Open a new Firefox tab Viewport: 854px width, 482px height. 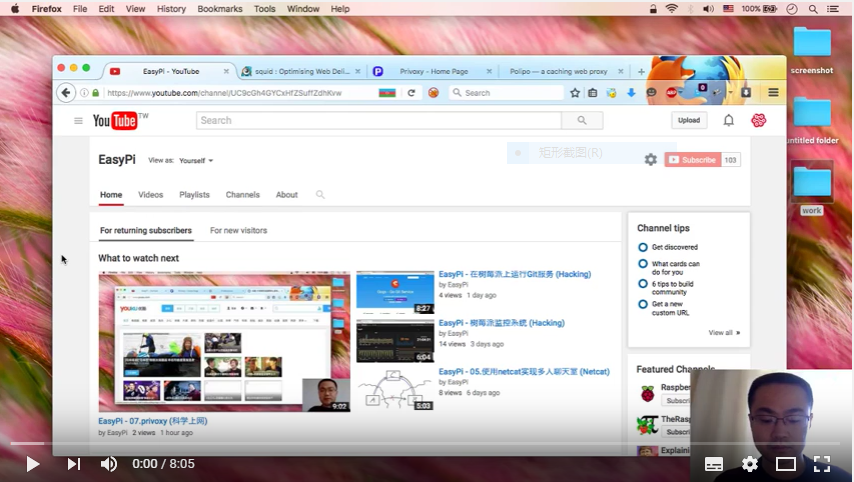coord(641,71)
